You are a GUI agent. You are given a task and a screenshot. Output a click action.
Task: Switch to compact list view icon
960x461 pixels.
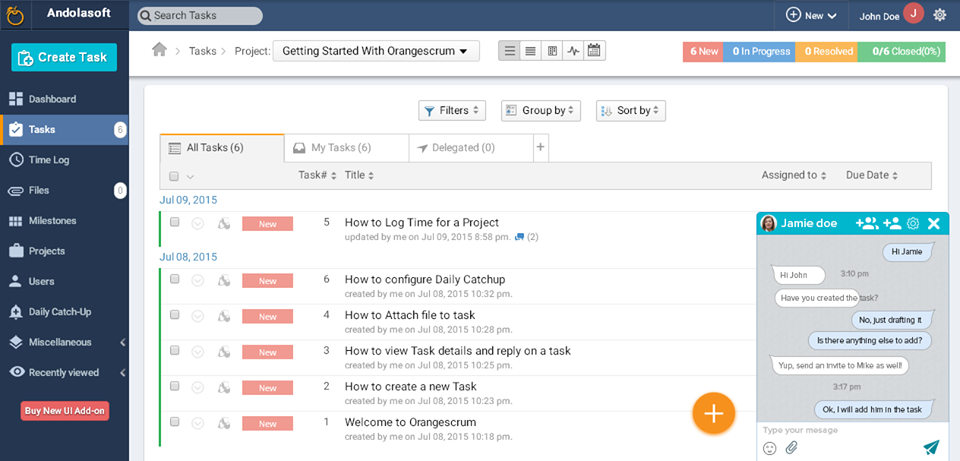tap(531, 51)
